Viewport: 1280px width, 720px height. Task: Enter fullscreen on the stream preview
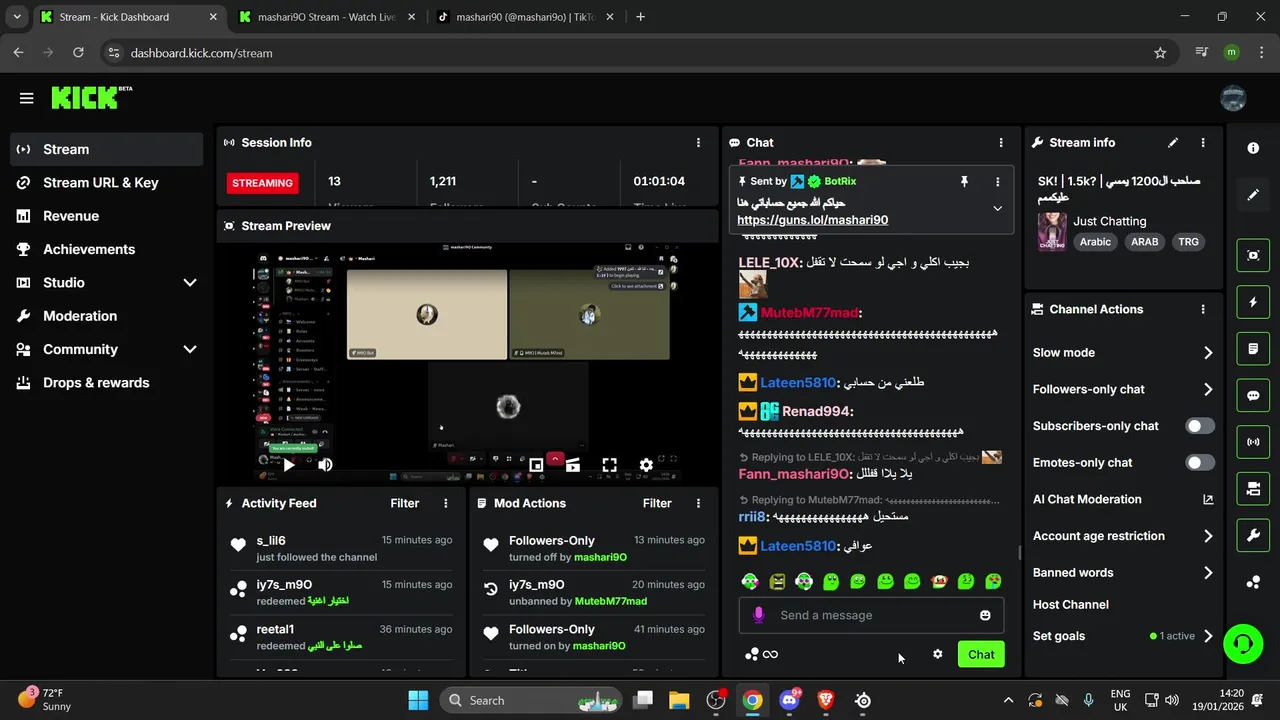(x=609, y=464)
